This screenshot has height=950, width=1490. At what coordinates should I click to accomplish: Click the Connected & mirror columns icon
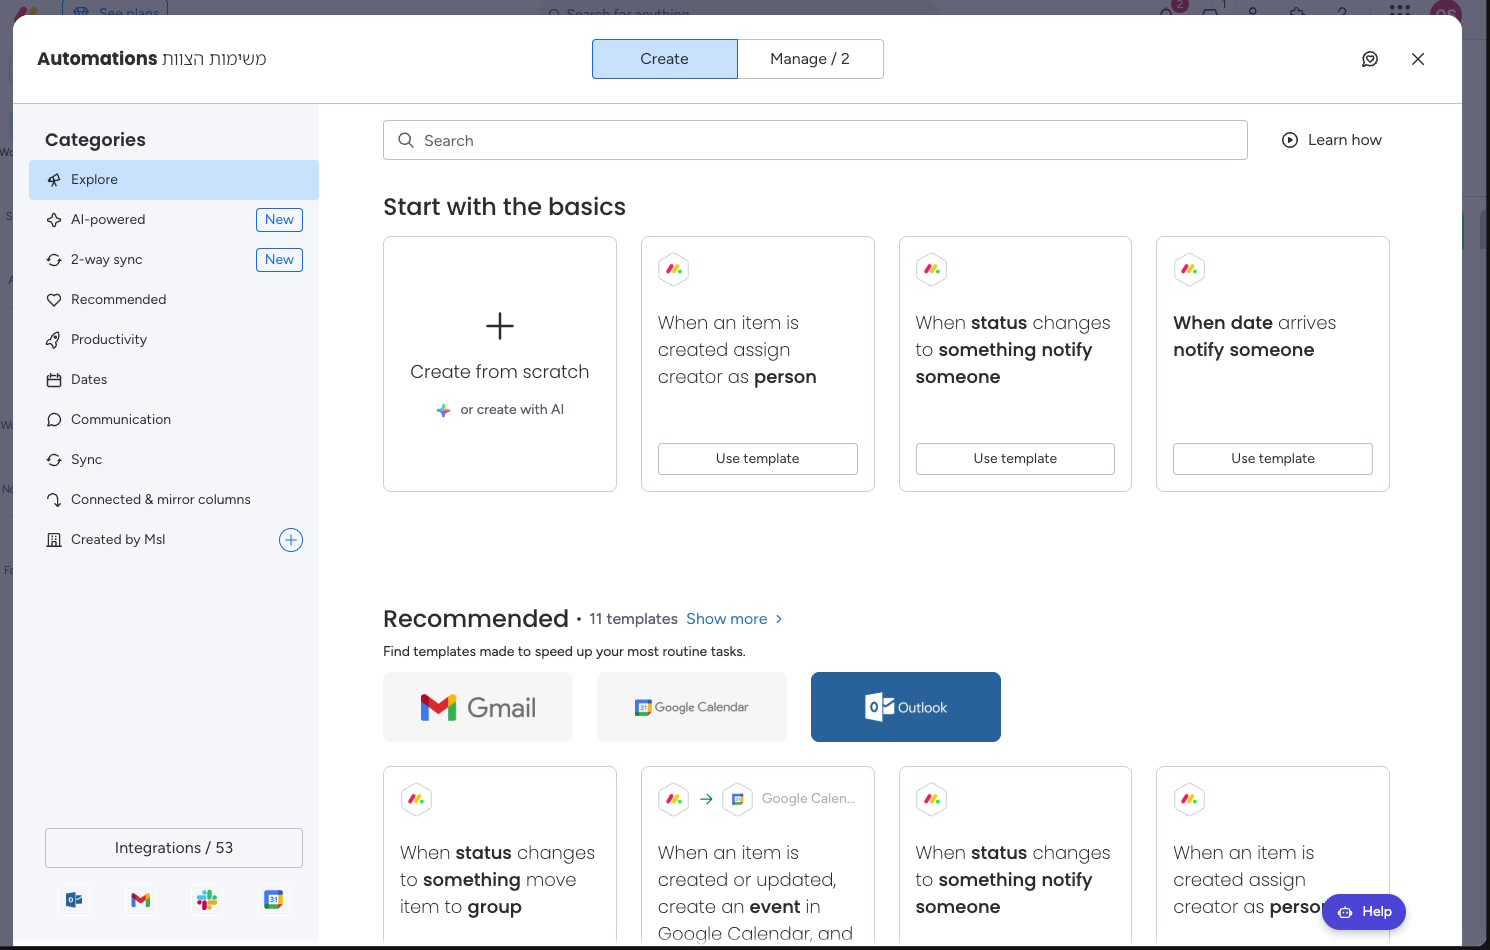point(54,500)
